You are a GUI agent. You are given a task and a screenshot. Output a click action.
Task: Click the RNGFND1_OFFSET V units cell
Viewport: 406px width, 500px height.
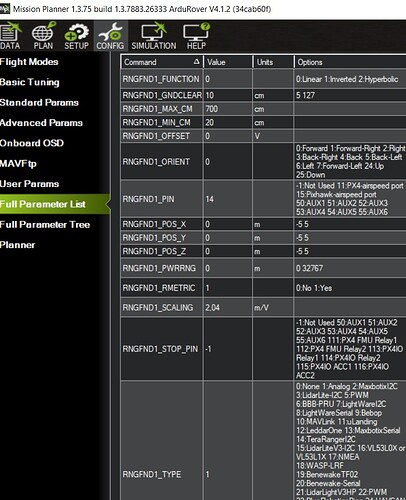point(273,136)
